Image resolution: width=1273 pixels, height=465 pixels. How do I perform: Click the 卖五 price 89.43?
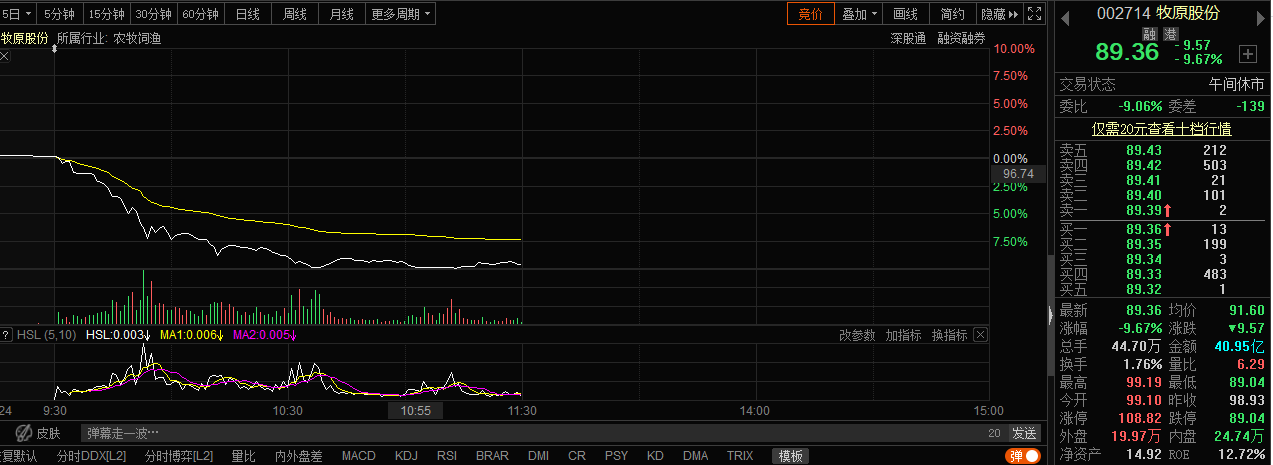point(1144,150)
